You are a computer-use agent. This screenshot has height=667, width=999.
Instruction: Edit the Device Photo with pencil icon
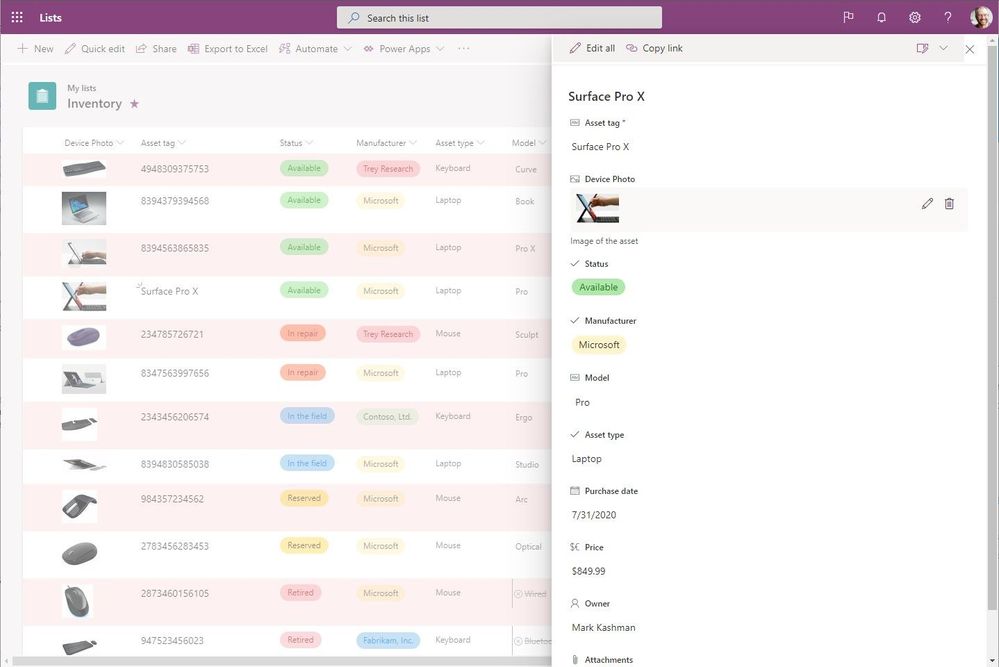point(927,203)
